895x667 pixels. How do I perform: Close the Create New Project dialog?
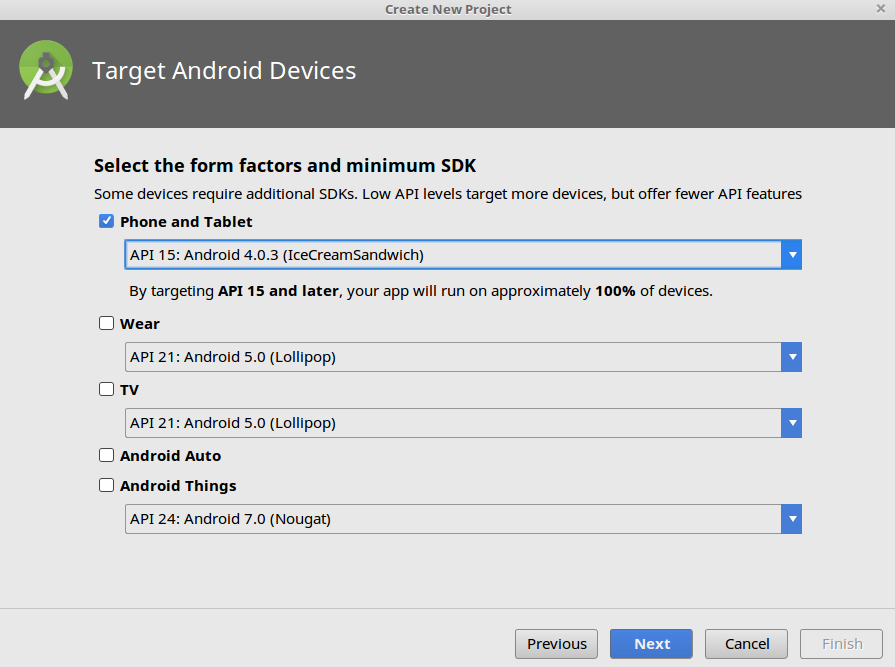click(x=881, y=9)
